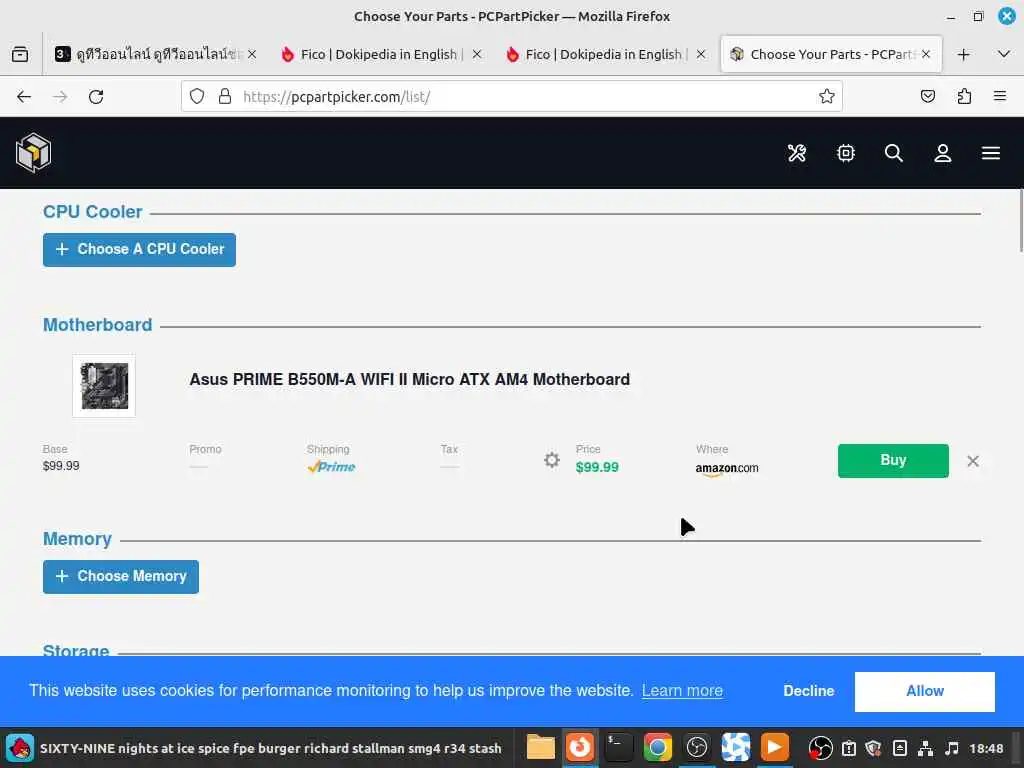Click the music note tray icon

(x=952, y=748)
